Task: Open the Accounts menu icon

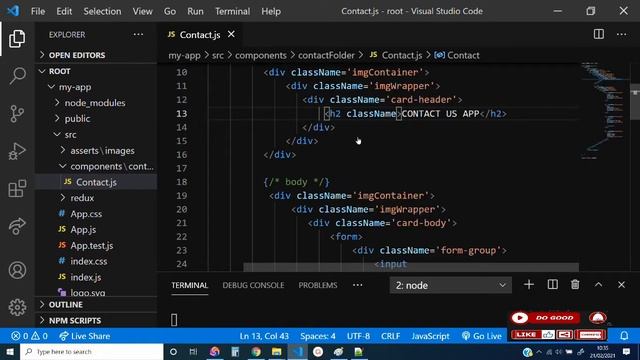Action: tap(17, 270)
